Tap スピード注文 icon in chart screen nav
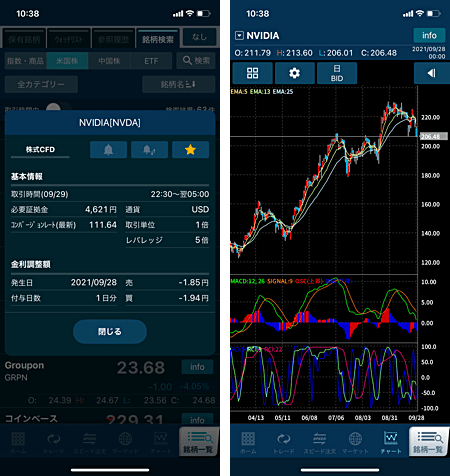The height and width of the screenshot is (476, 450). click(319, 443)
